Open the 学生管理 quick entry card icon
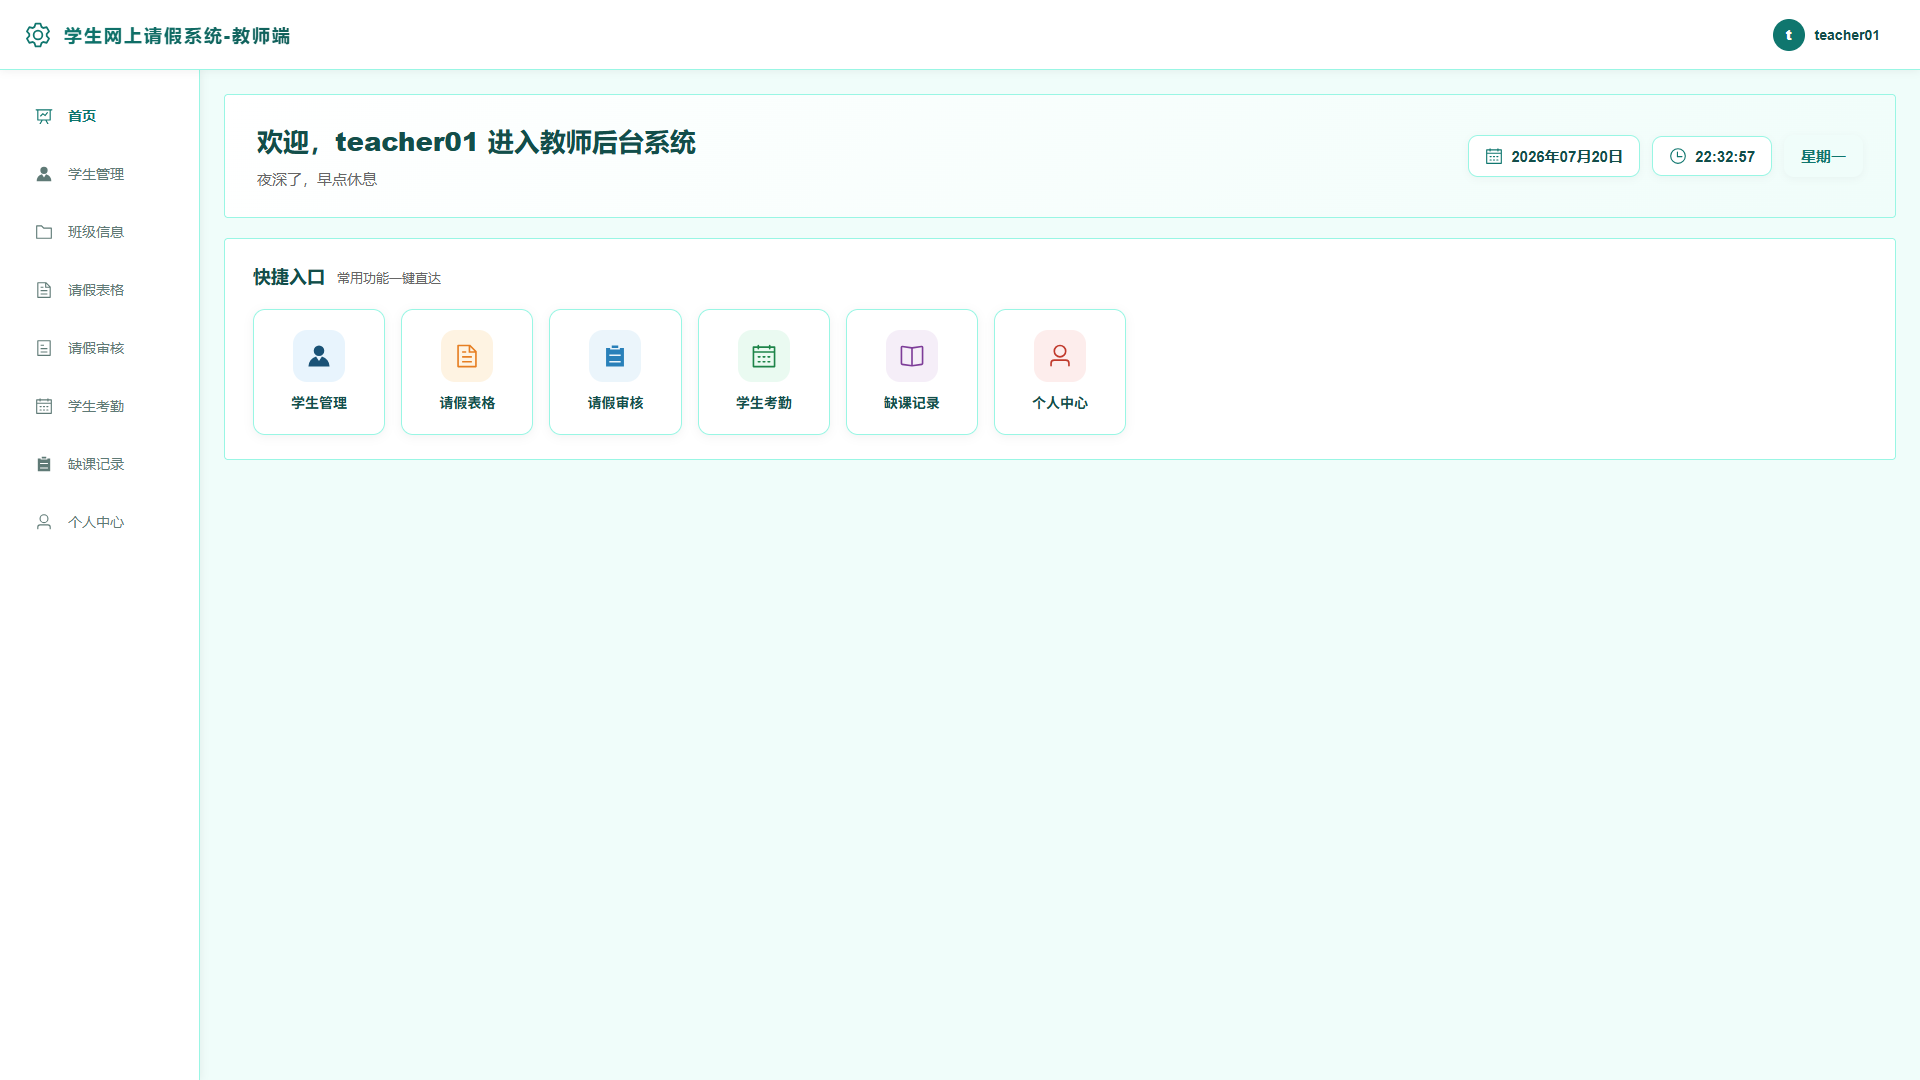 tap(319, 356)
